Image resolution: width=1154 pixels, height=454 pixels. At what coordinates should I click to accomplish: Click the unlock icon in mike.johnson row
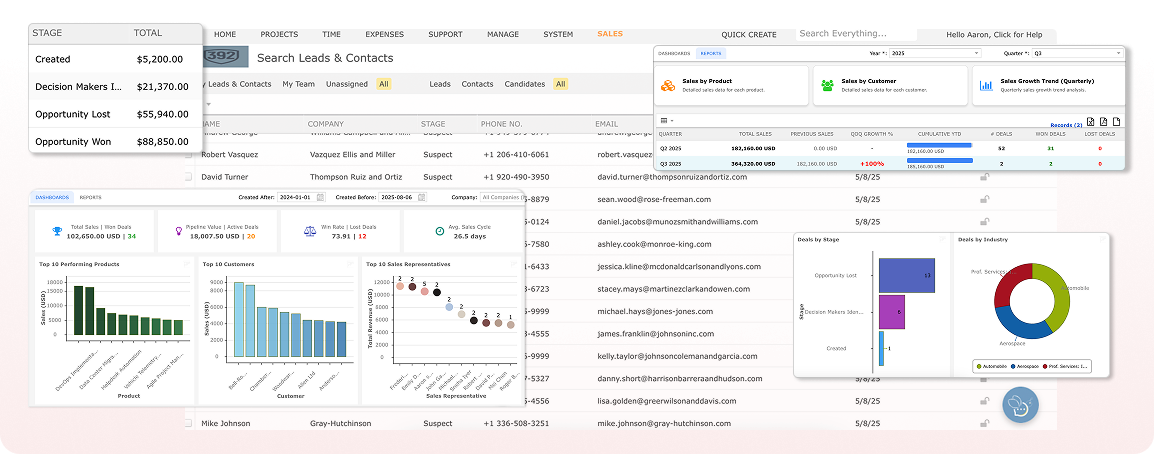pos(984,423)
